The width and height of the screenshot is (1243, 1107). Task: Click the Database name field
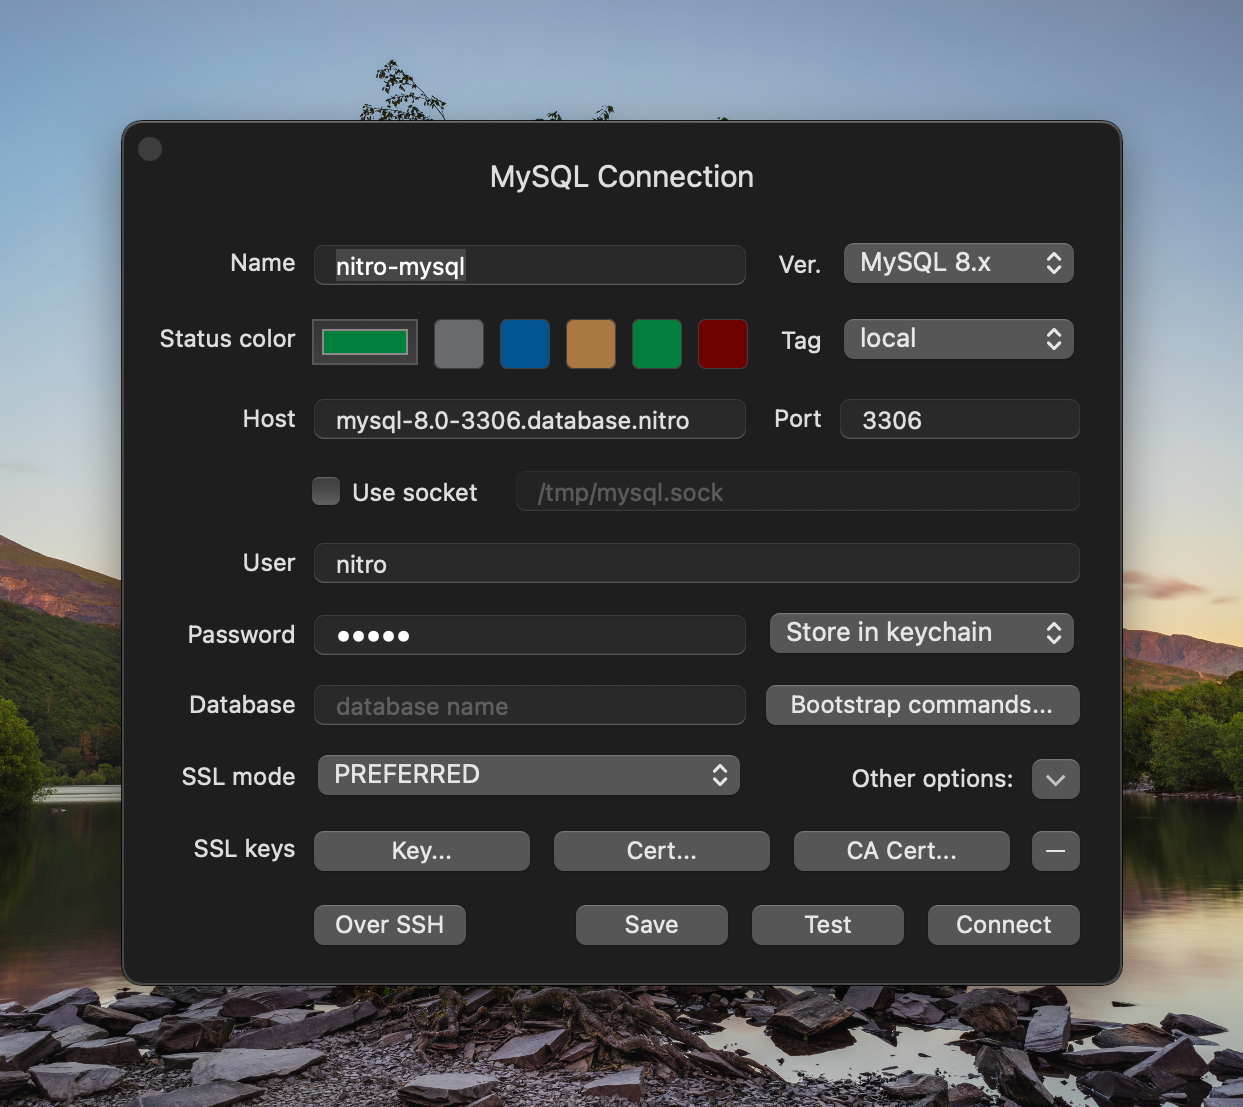[x=530, y=706]
